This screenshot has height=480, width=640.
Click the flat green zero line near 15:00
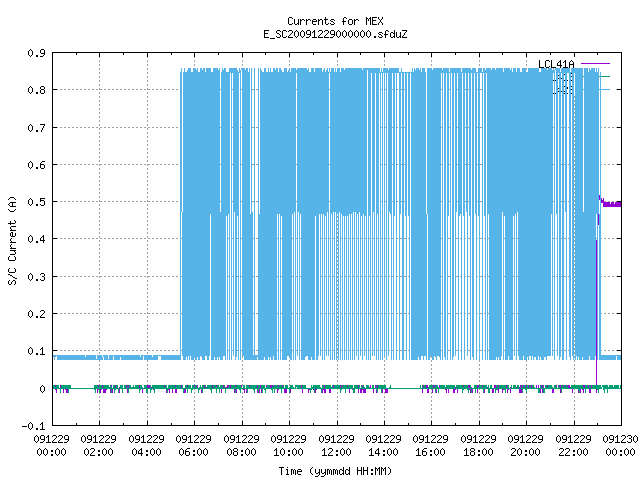406,389
